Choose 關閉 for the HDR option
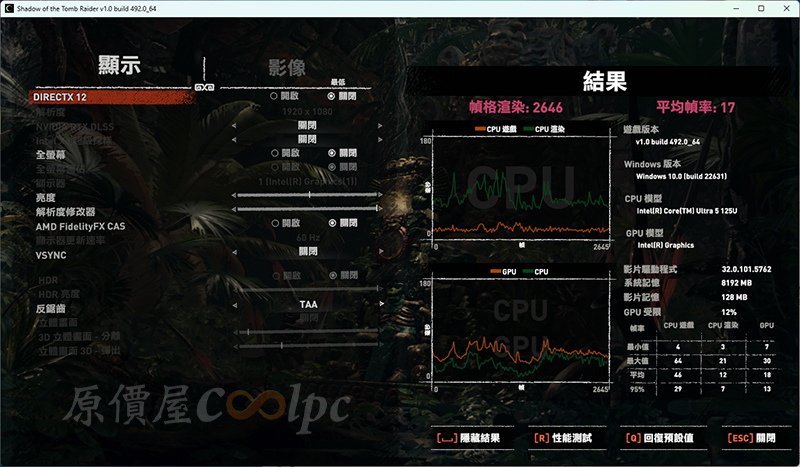 (343, 276)
